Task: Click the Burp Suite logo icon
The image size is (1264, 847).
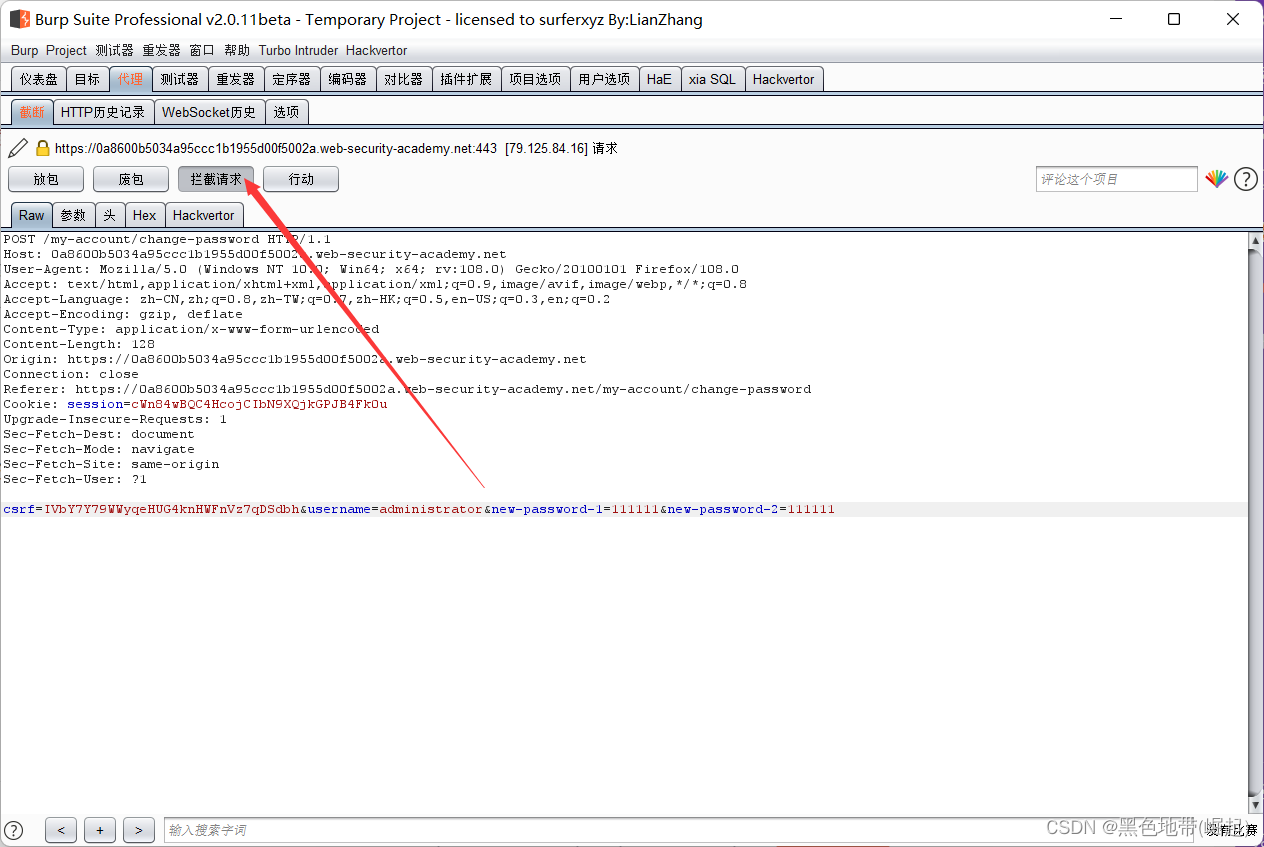Action: tap(19, 19)
